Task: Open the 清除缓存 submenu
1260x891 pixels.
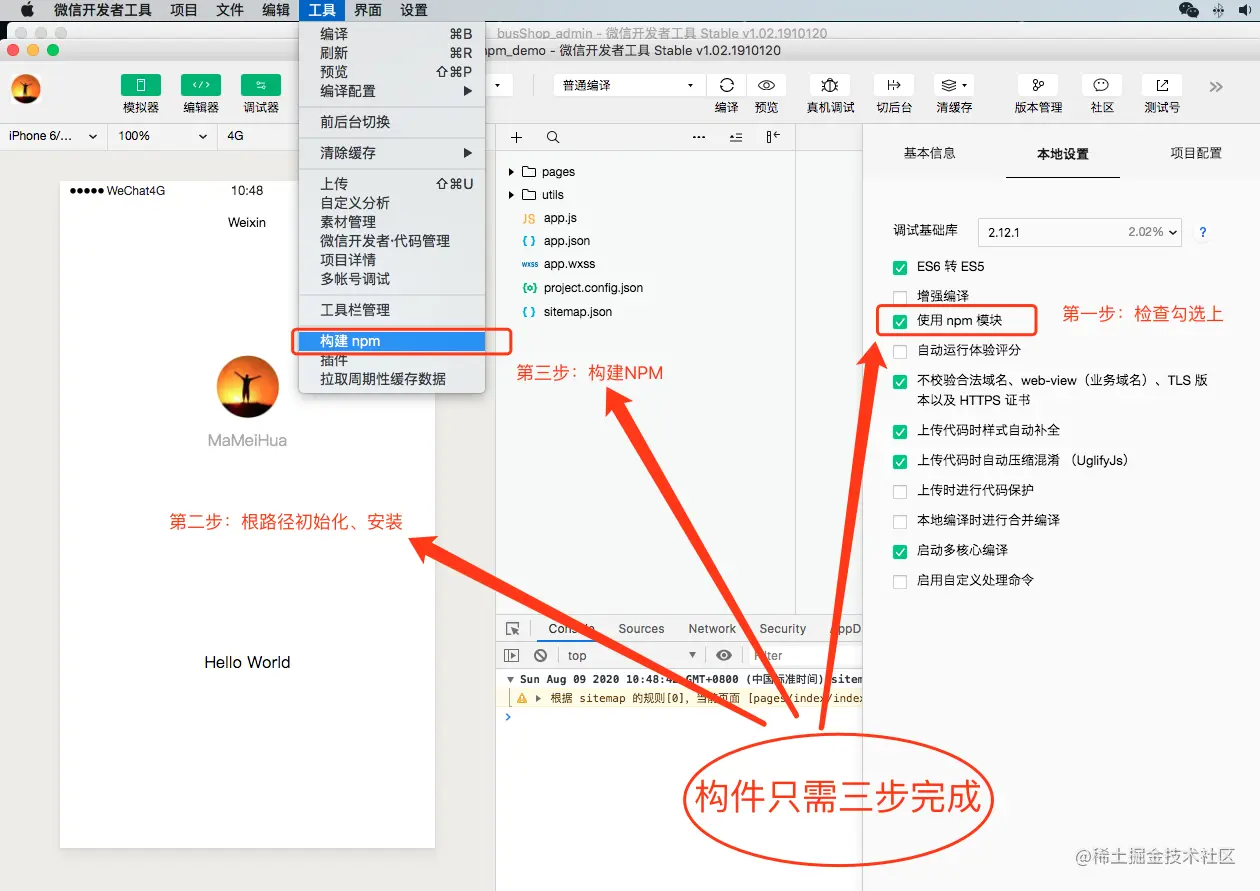Action: click(x=392, y=153)
